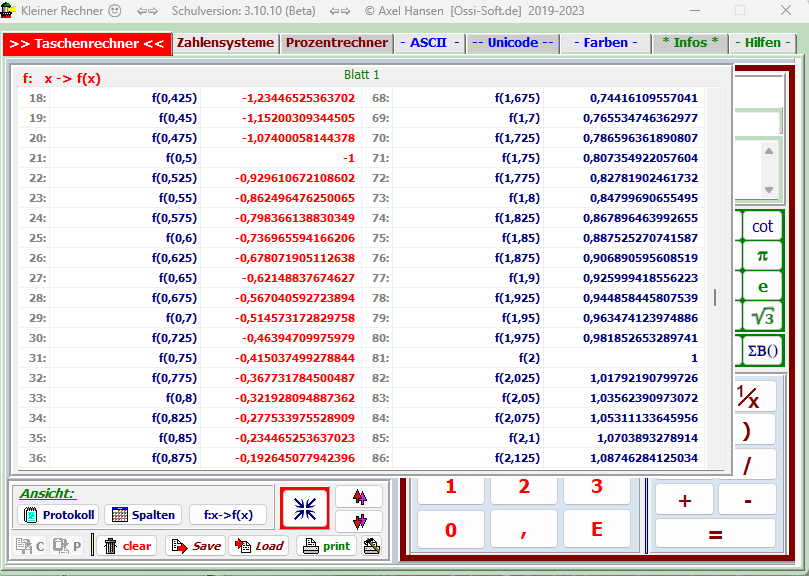Switch view to Spalten
Image resolution: width=809 pixels, height=576 pixels.
tap(143, 515)
